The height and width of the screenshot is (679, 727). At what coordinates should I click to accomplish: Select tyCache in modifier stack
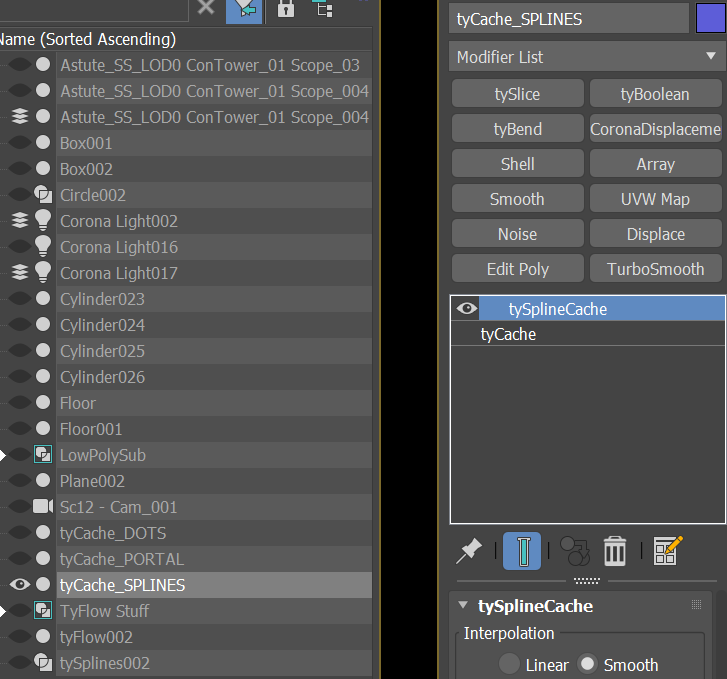588,334
